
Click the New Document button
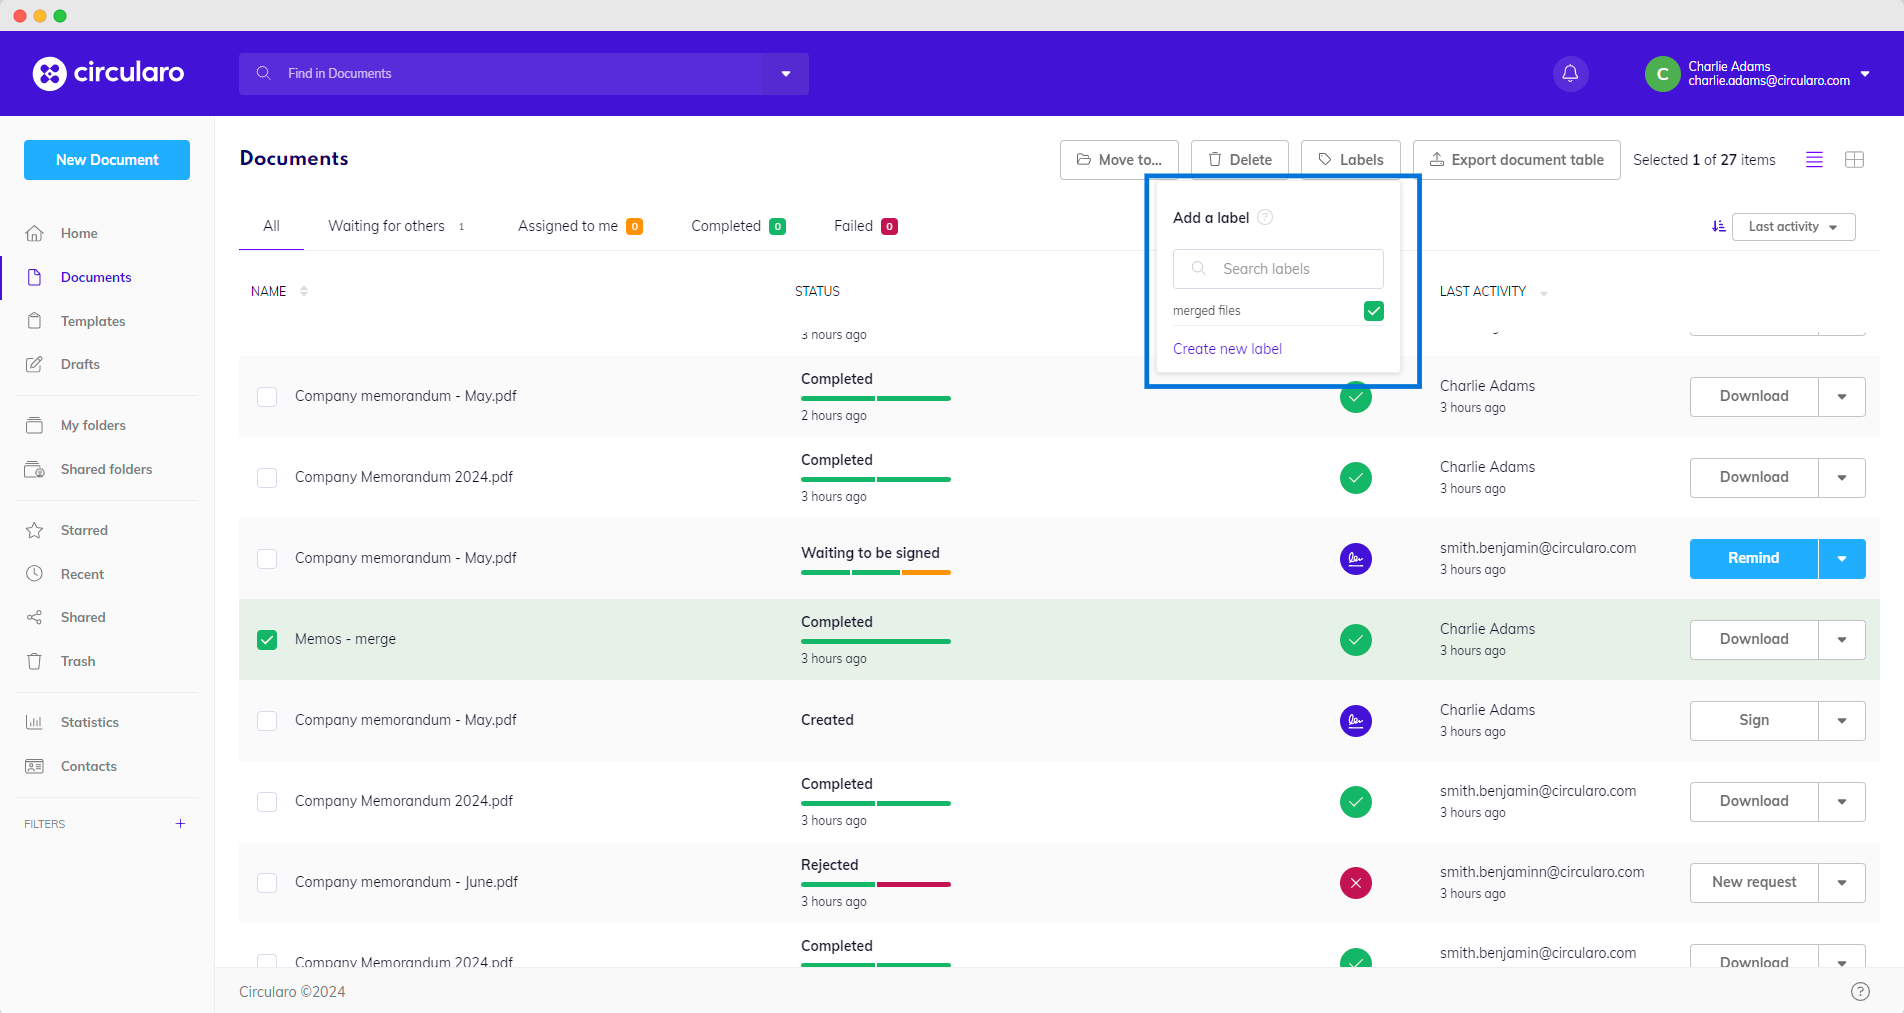pos(107,160)
